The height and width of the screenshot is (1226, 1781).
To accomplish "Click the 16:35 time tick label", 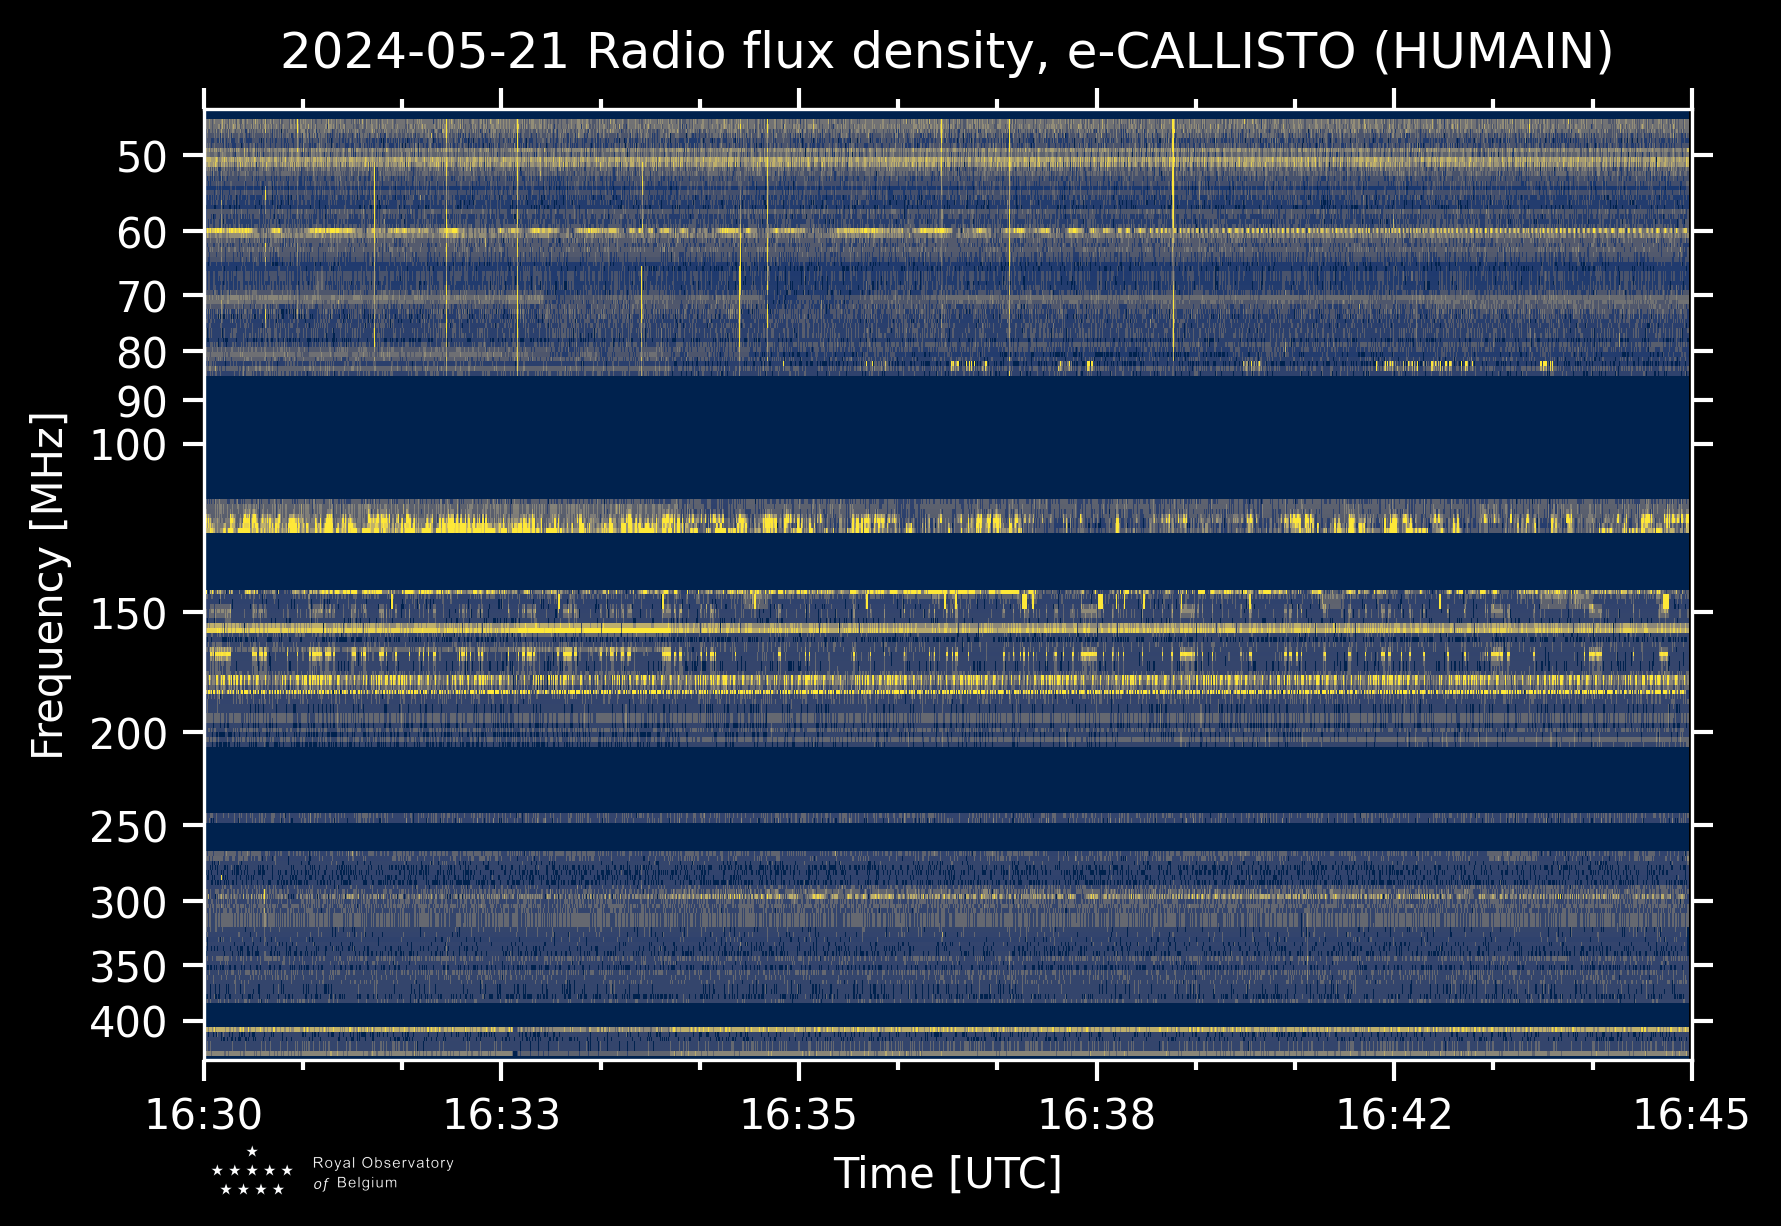I will (x=798, y=1114).
